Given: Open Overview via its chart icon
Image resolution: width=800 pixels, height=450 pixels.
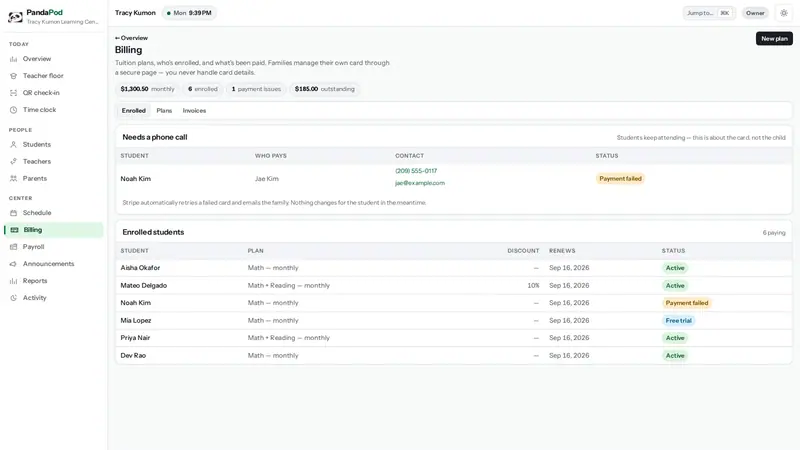Looking at the screenshot, I should [13, 59].
